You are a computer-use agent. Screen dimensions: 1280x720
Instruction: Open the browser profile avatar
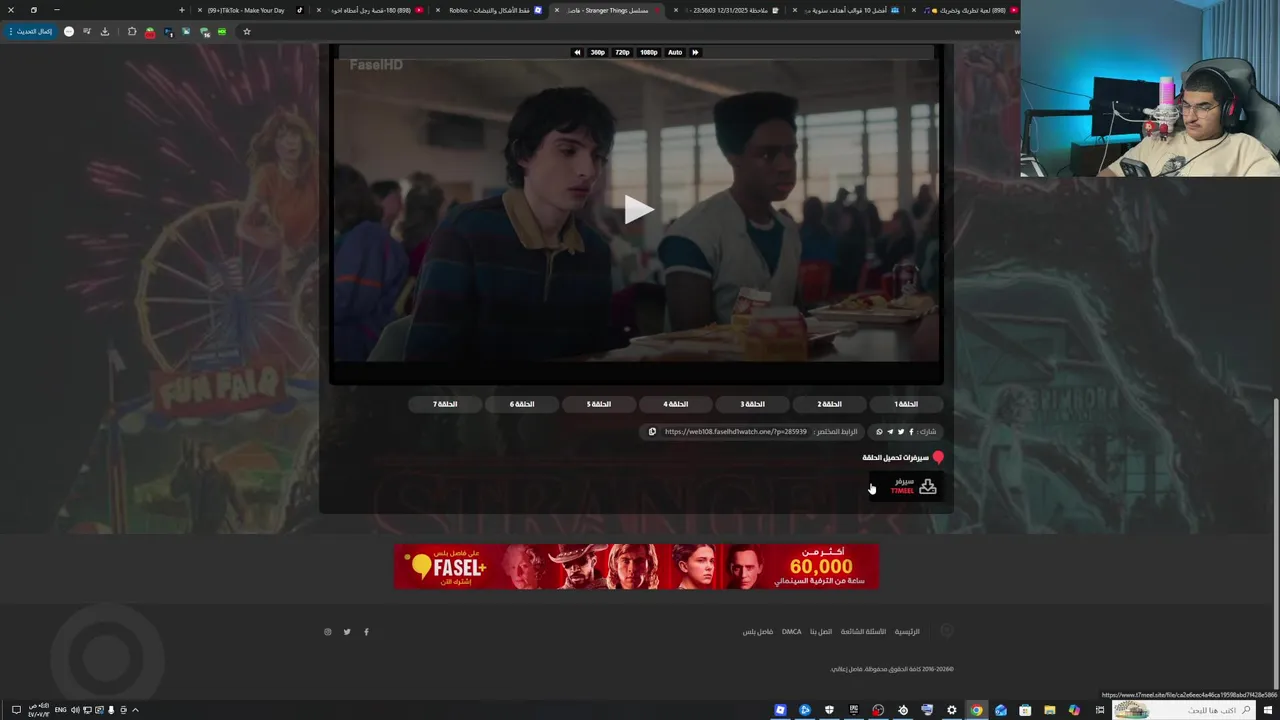pos(68,31)
